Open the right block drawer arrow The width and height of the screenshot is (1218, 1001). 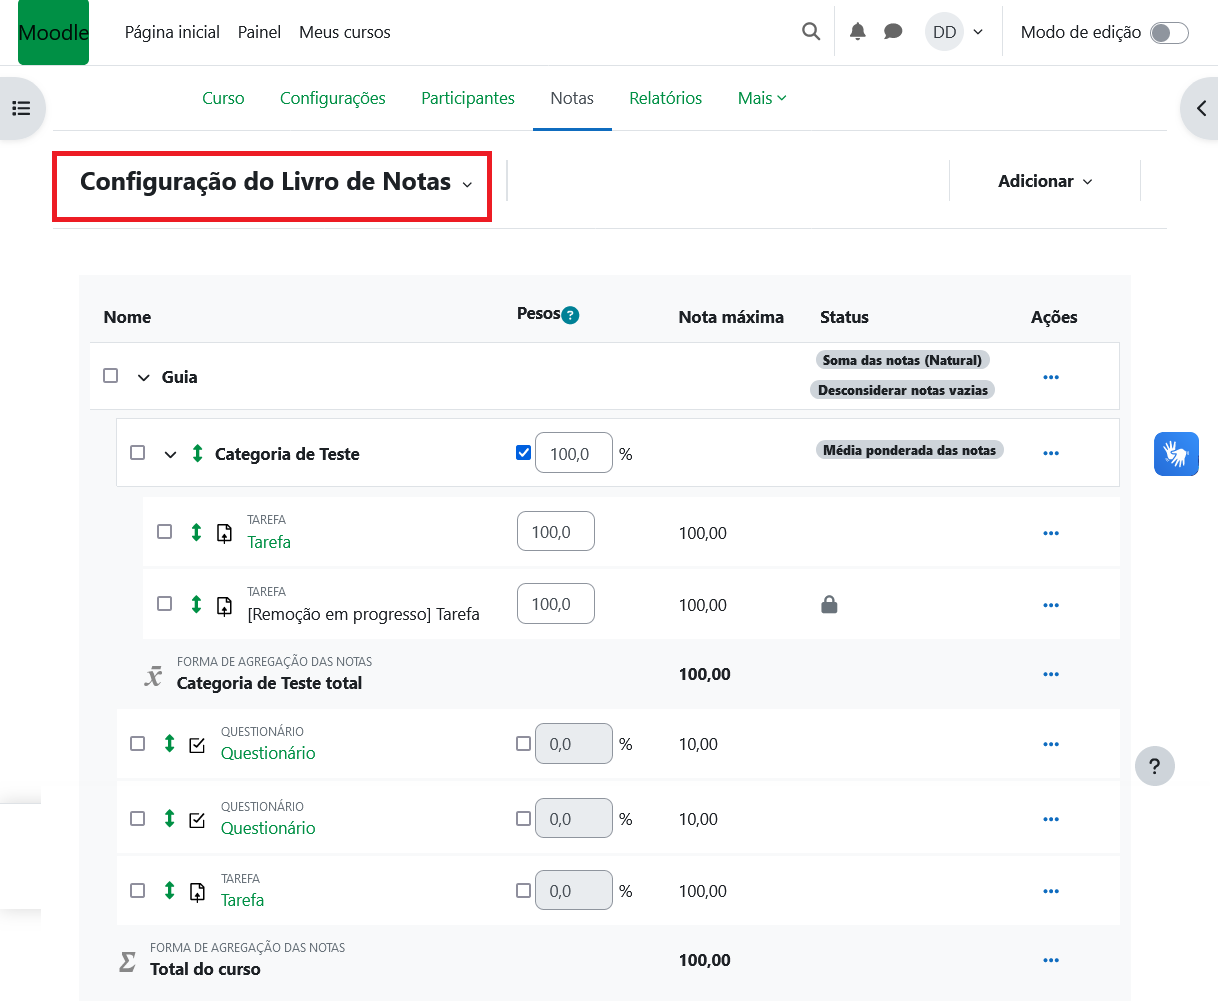(x=1201, y=108)
